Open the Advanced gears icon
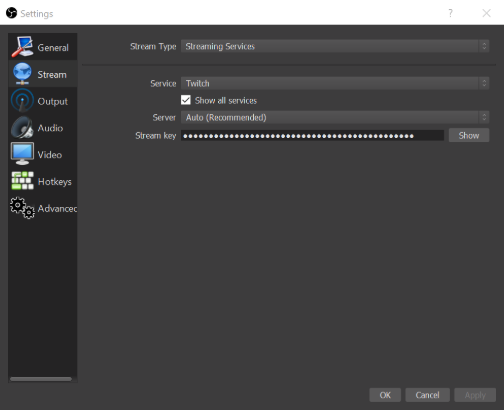Image resolution: width=504 pixels, height=410 pixels. [22, 208]
